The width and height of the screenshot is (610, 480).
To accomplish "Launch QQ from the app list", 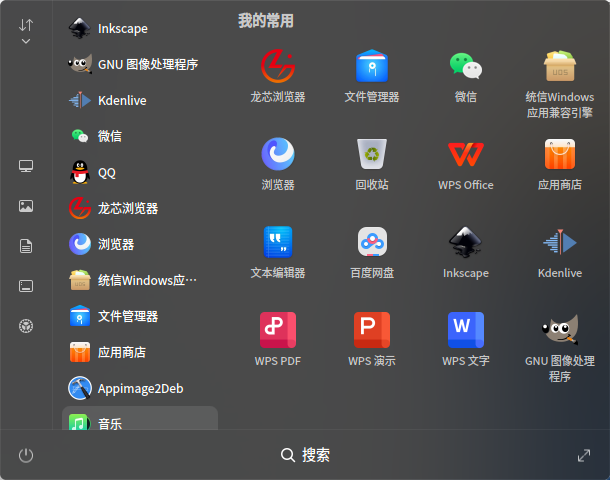I will [140, 172].
